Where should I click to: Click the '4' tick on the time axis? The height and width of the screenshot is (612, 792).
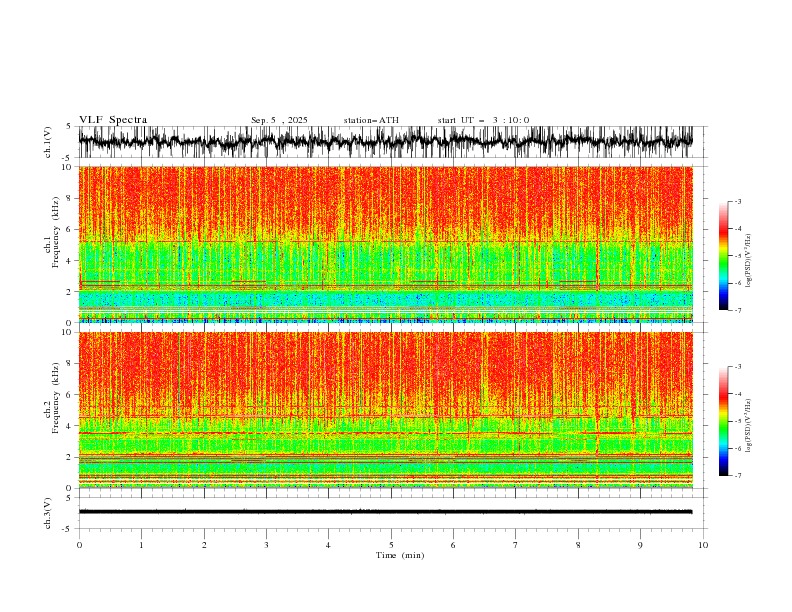coord(329,545)
